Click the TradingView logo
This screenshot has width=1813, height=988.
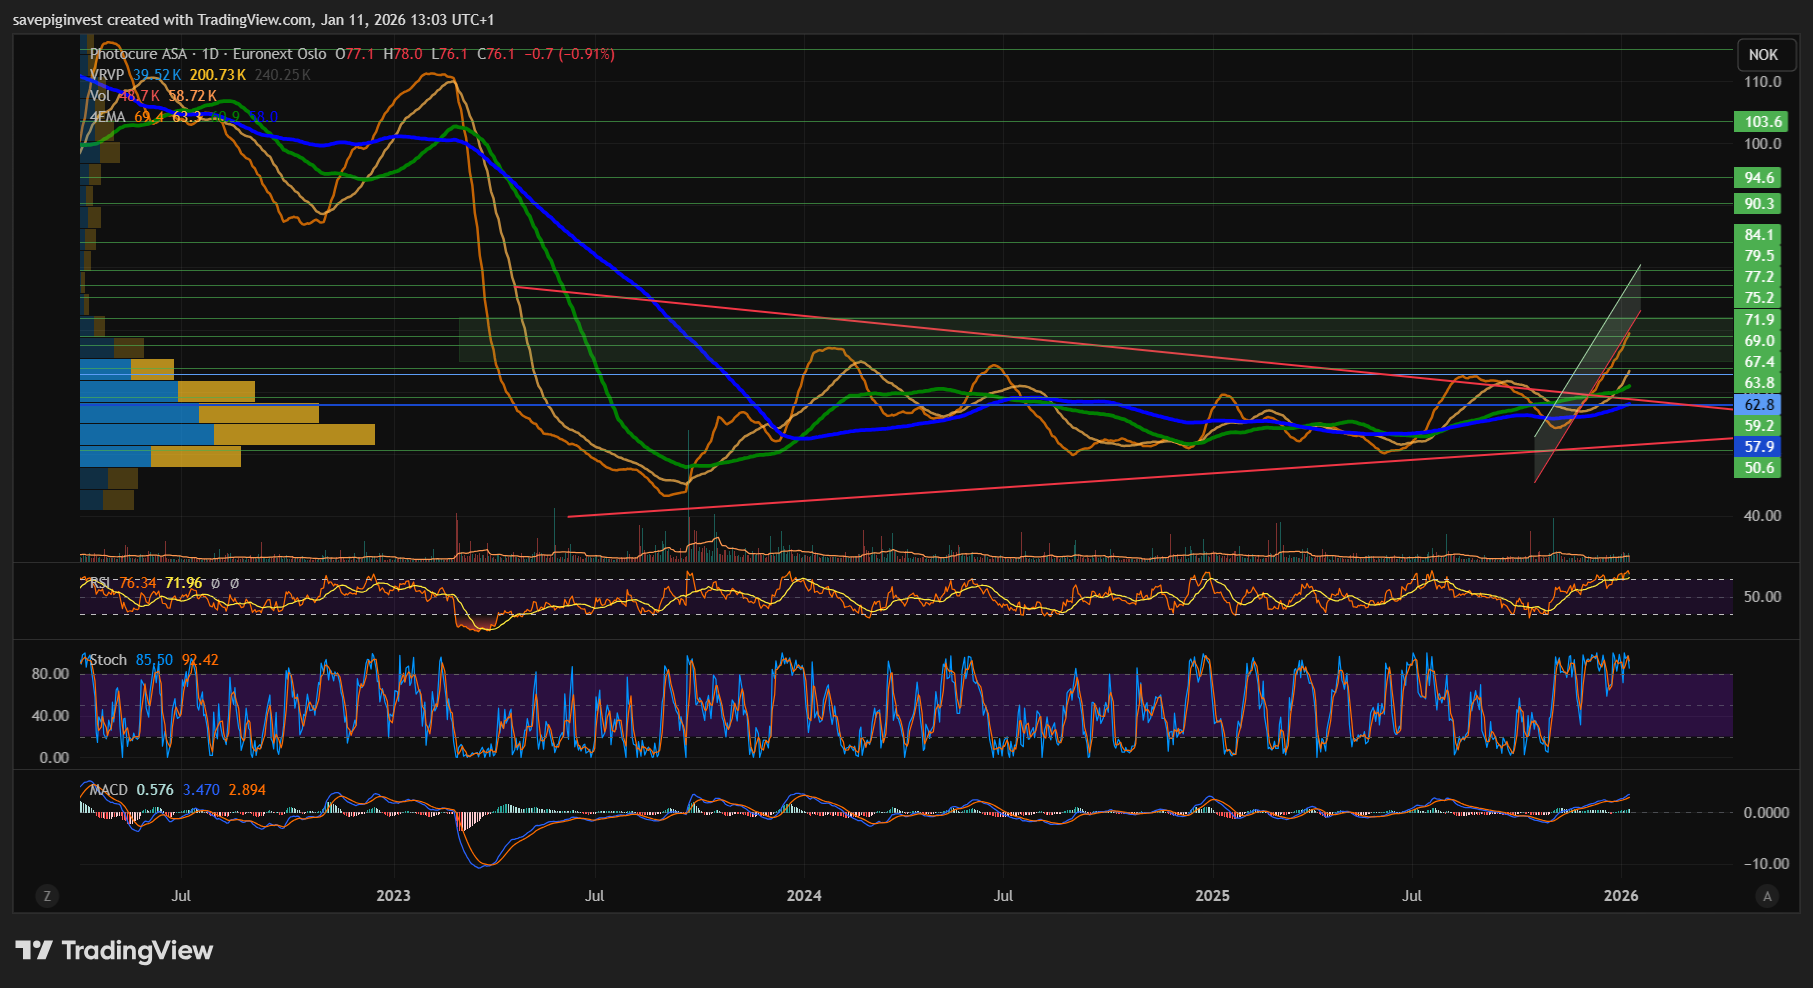coord(114,950)
